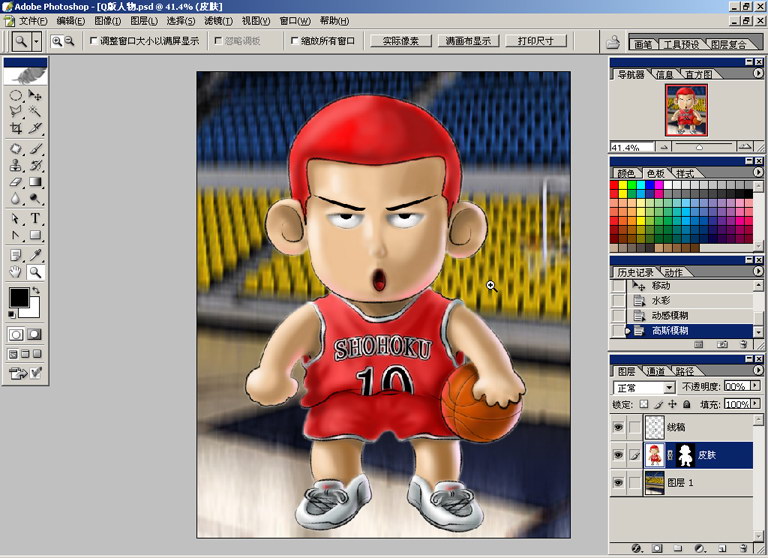
Task: Open History panel flyout menu arrow
Action: coord(758,271)
